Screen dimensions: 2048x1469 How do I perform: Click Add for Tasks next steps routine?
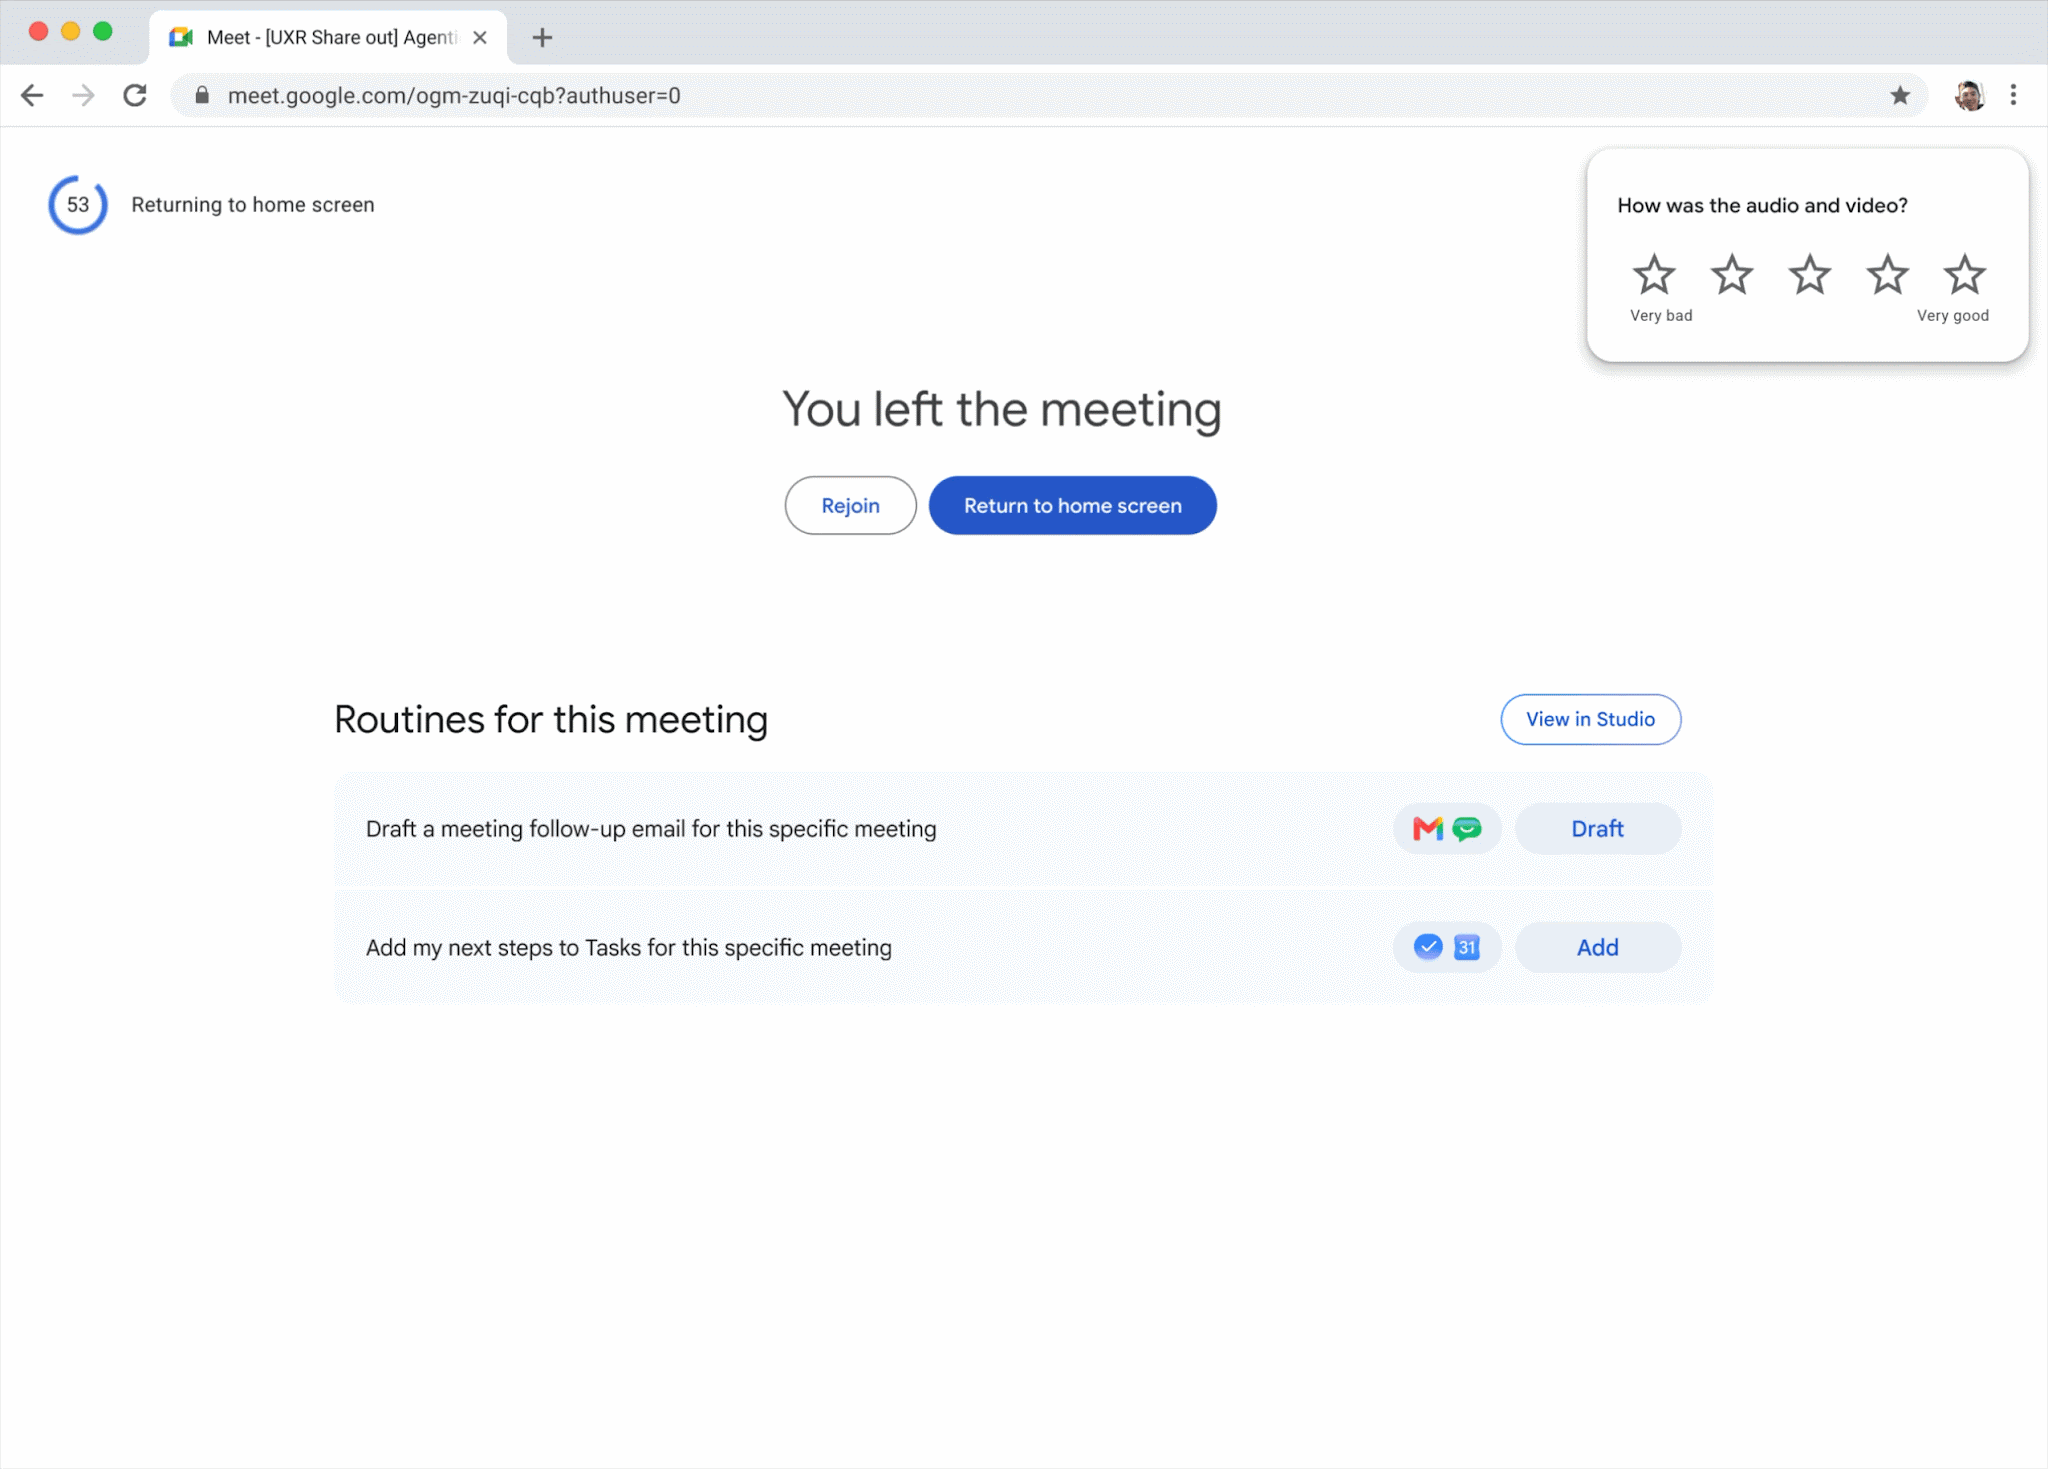coord(1597,947)
